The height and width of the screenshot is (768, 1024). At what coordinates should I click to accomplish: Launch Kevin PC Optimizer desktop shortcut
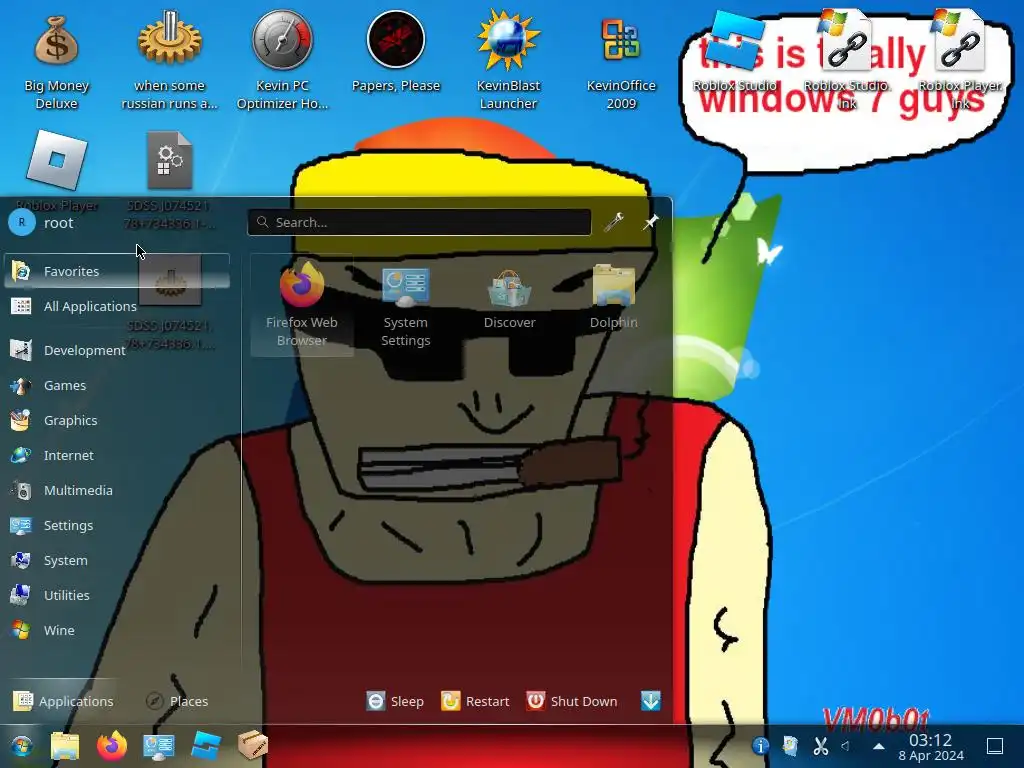282,61
